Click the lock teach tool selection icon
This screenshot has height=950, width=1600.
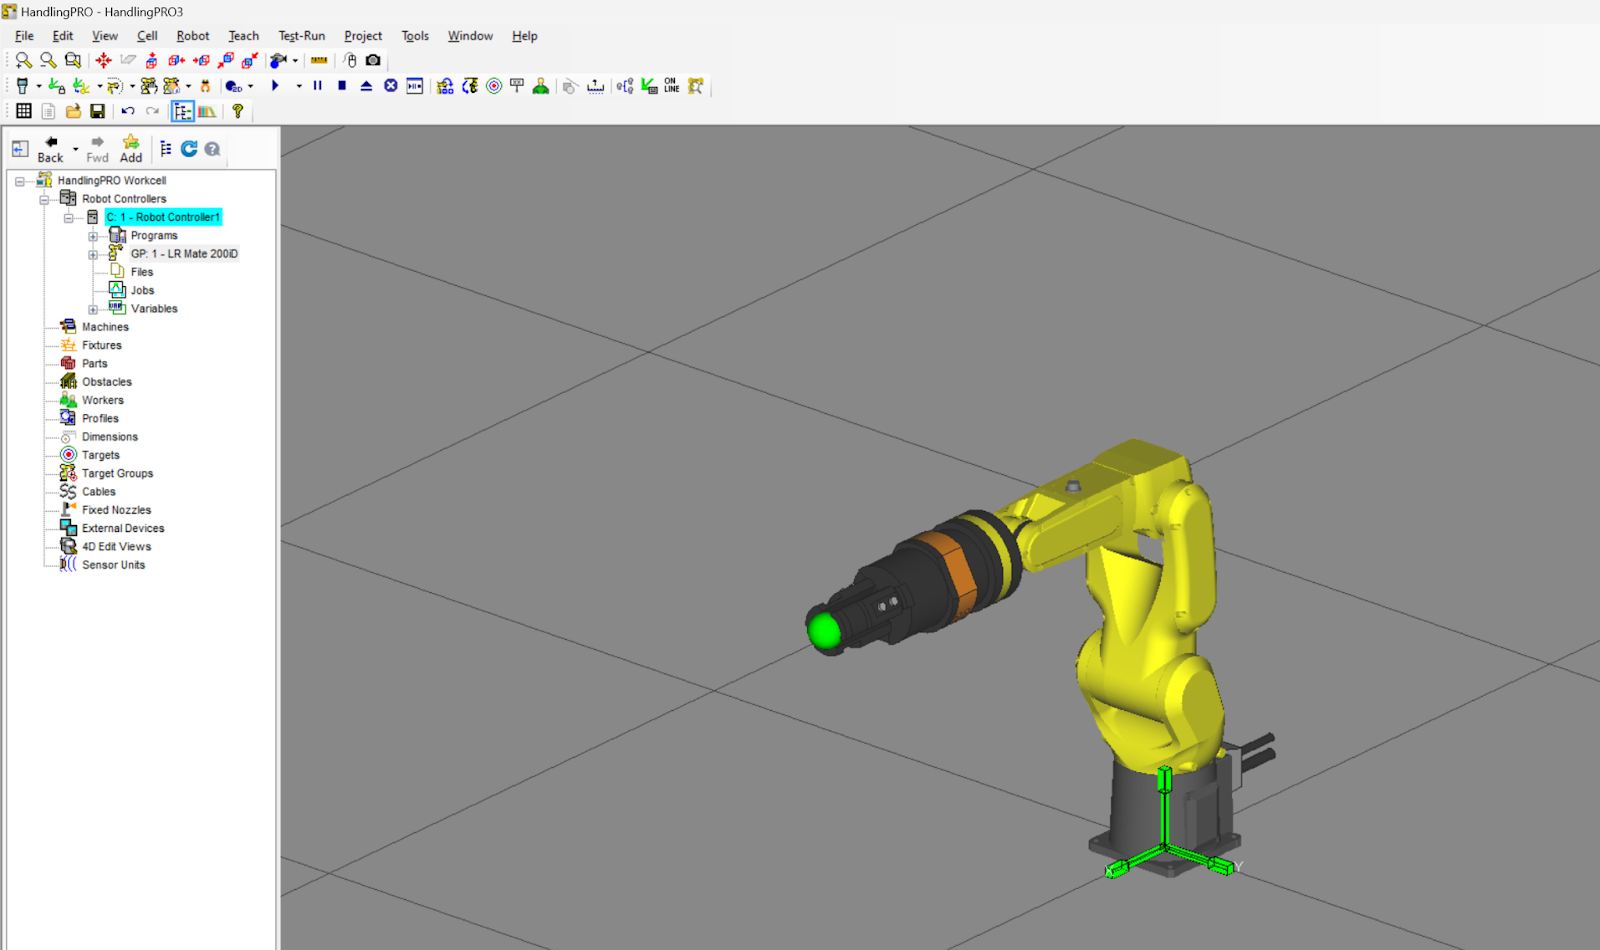click(57, 86)
